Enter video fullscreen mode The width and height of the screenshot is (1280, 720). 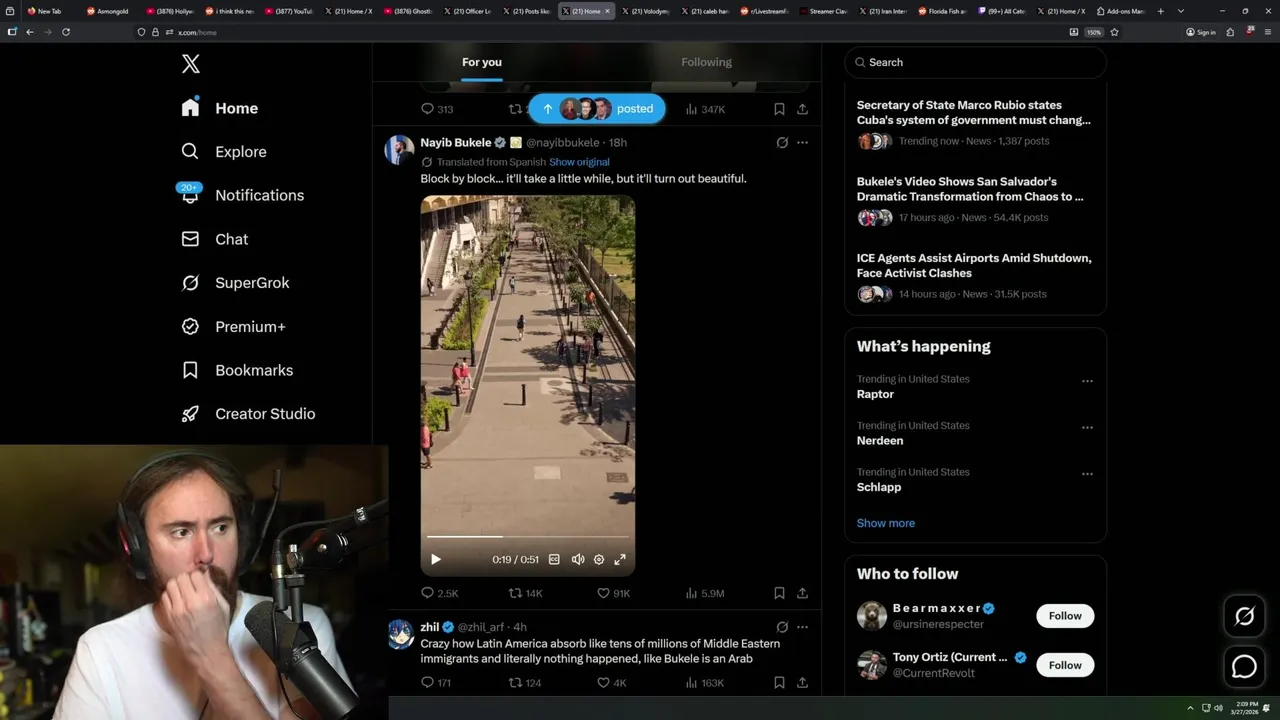(x=620, y=560)
